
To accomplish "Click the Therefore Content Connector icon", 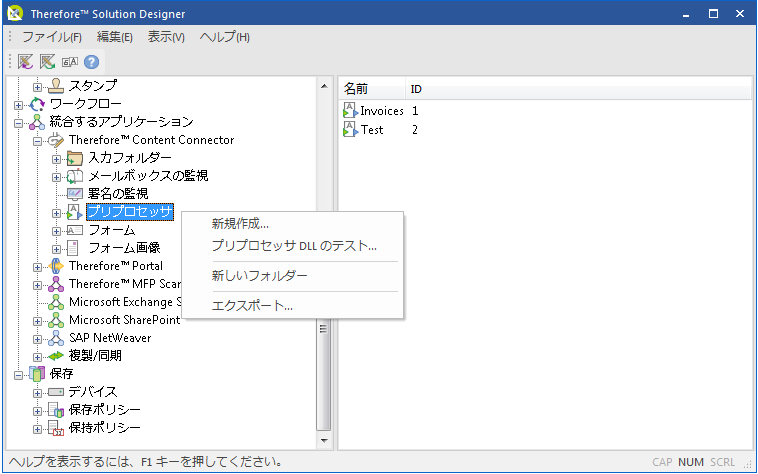I will coord(56,140).
